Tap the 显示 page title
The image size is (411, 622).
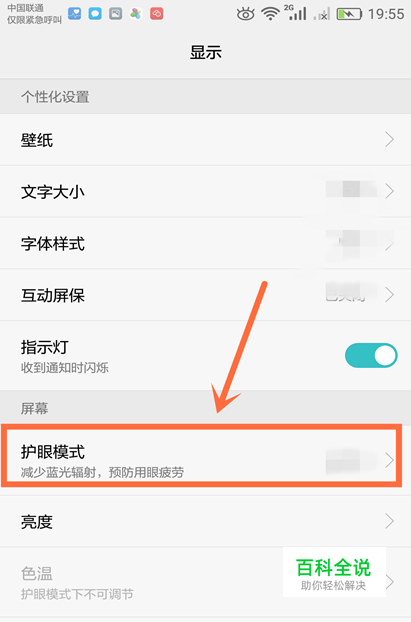click(206, 52)
